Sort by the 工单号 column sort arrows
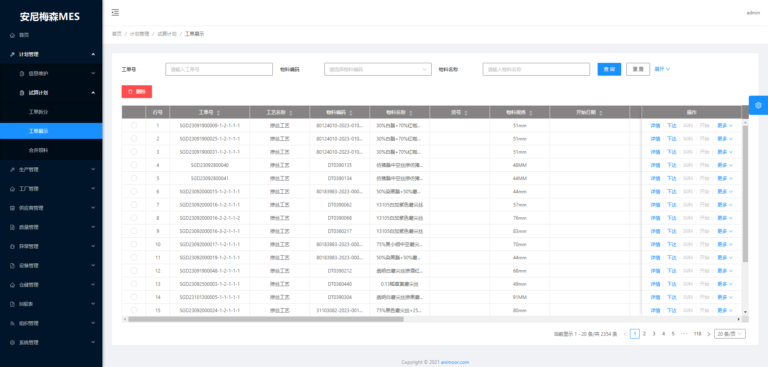The width and height of the screenshot is (768, 367). pos(218,113)
